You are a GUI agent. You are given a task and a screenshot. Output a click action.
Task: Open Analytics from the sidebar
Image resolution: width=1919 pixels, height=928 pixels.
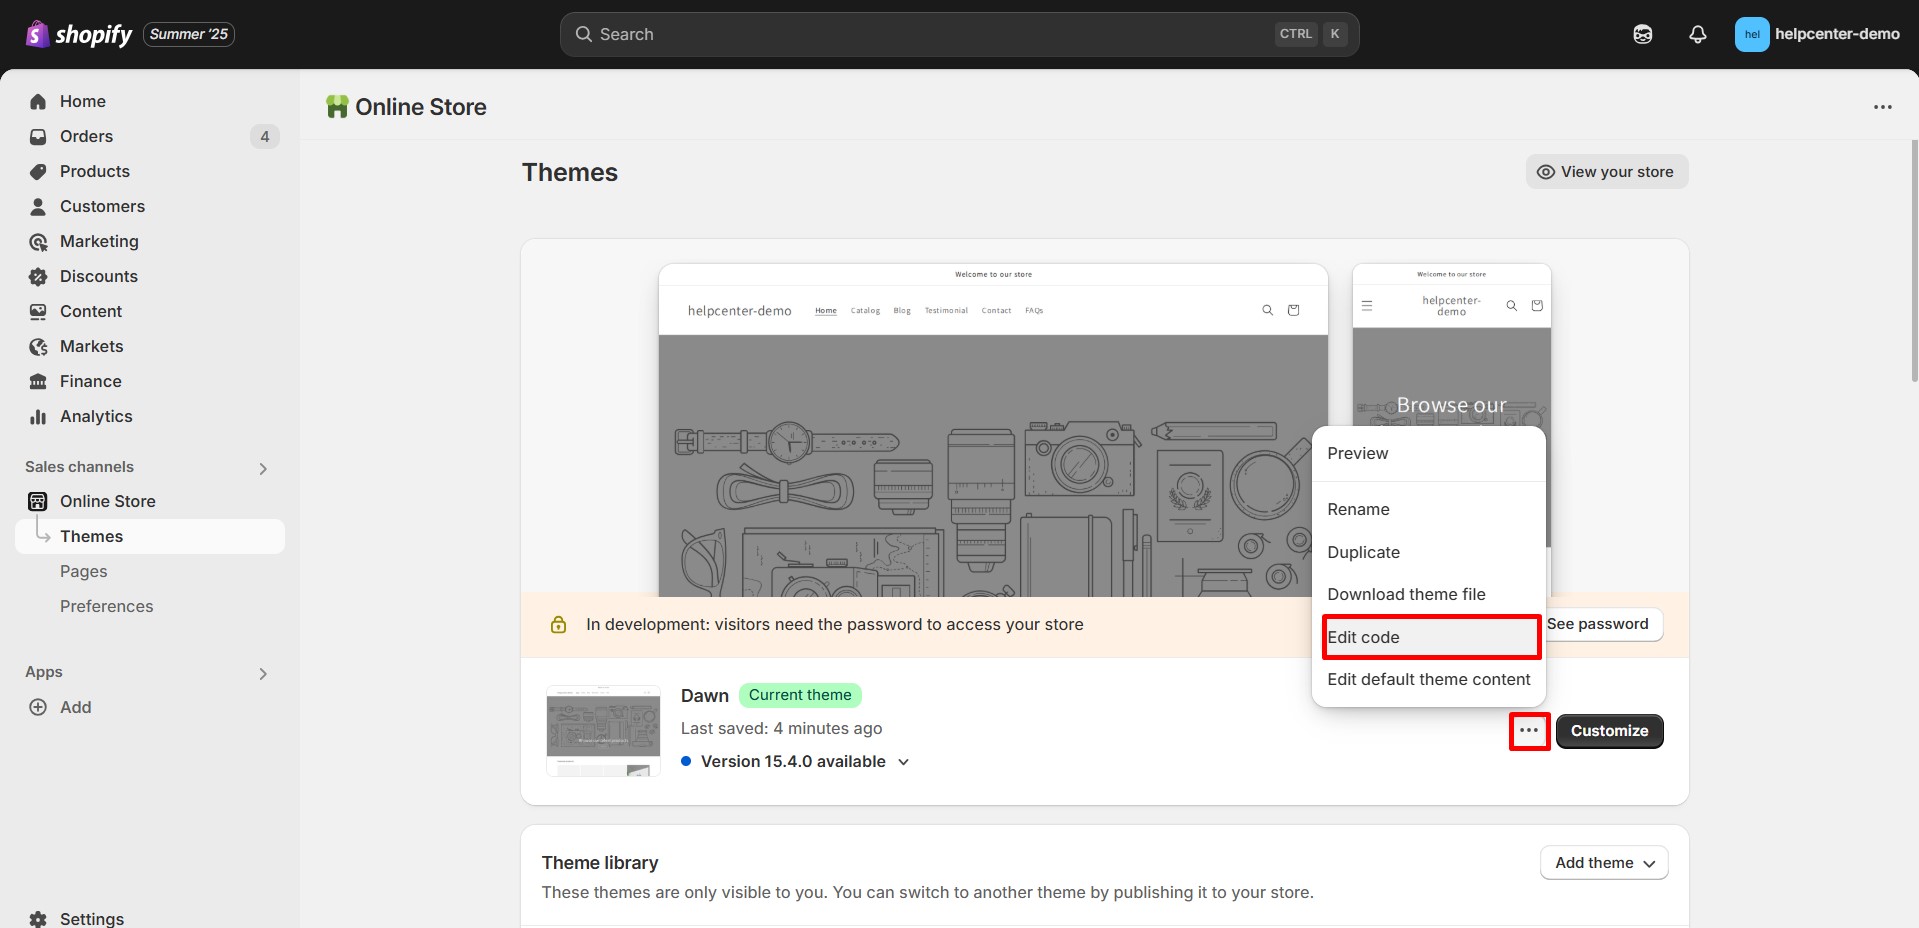point(96,416)
